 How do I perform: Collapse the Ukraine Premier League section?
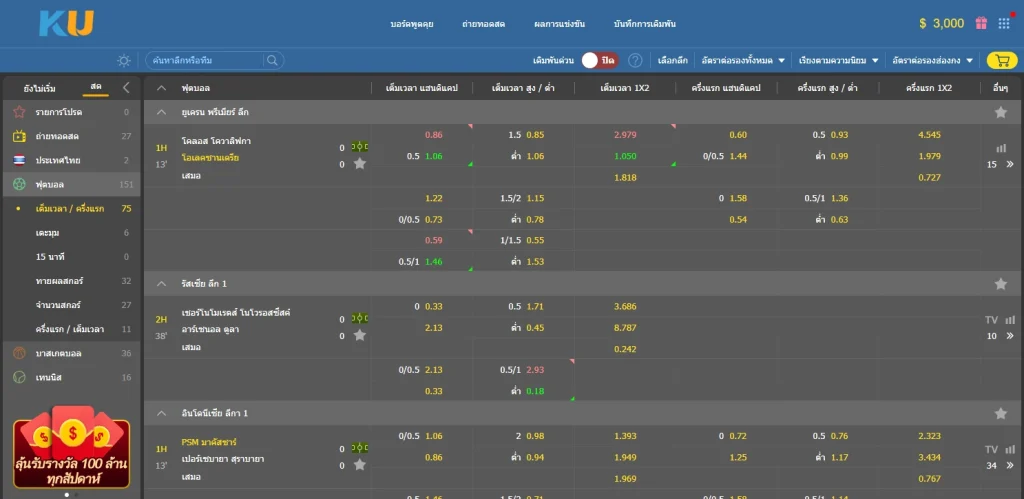point(161,112)
